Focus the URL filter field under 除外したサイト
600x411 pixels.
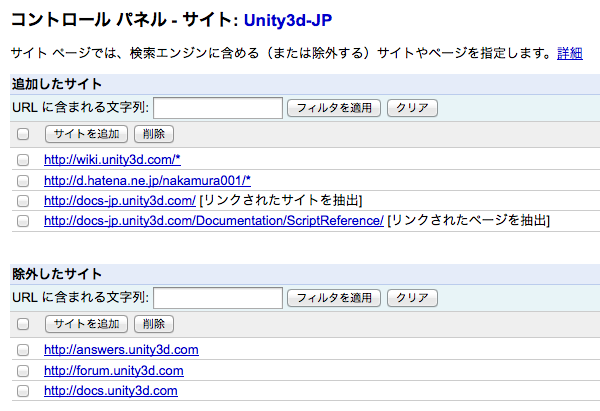218,298
